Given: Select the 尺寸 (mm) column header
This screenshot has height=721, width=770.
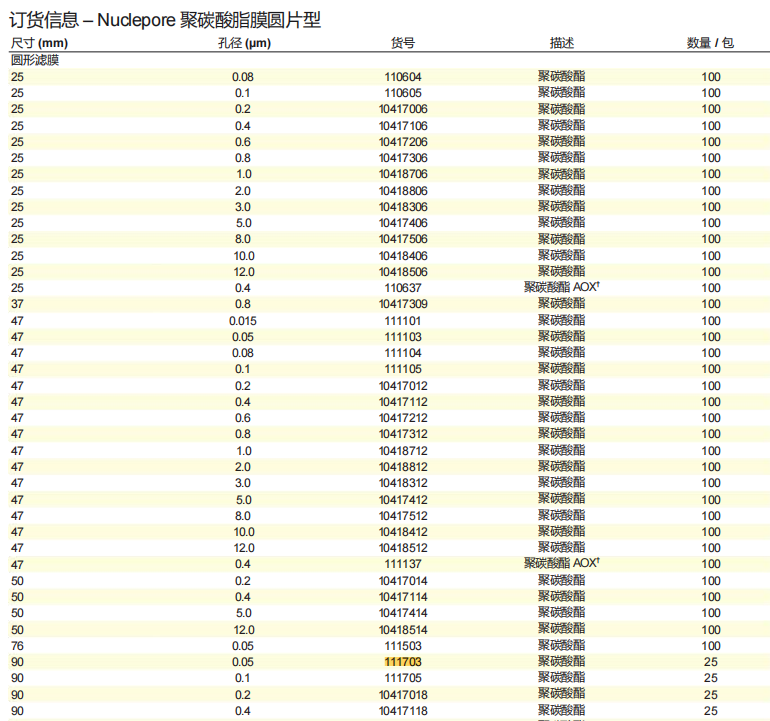Looking at the screenshot, I should pos(40,43).
